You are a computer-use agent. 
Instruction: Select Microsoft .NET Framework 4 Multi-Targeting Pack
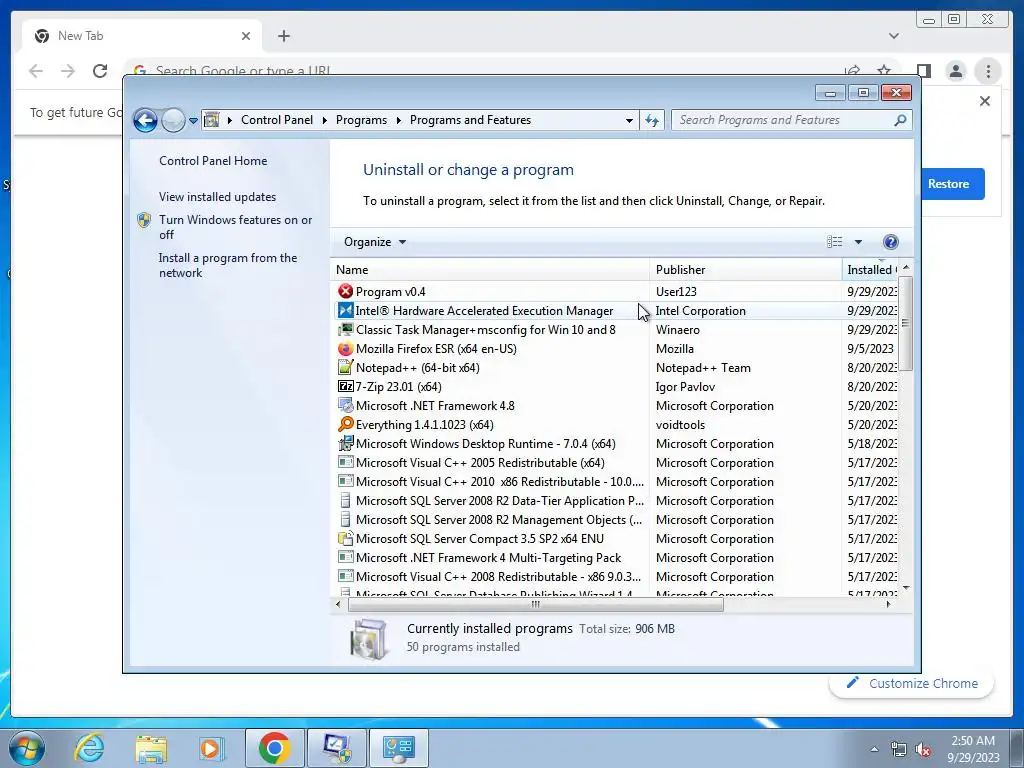point(616,557)
